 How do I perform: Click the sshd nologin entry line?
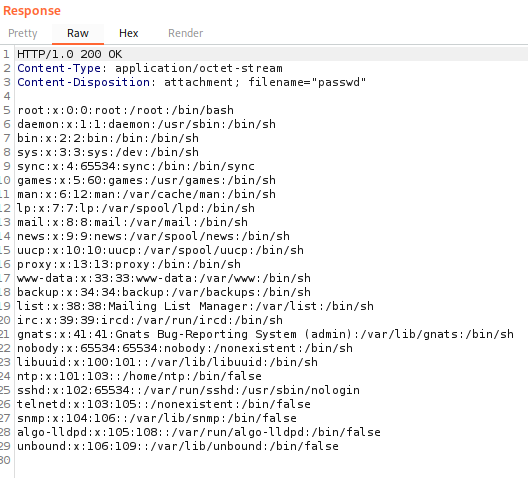click(189, 390)
